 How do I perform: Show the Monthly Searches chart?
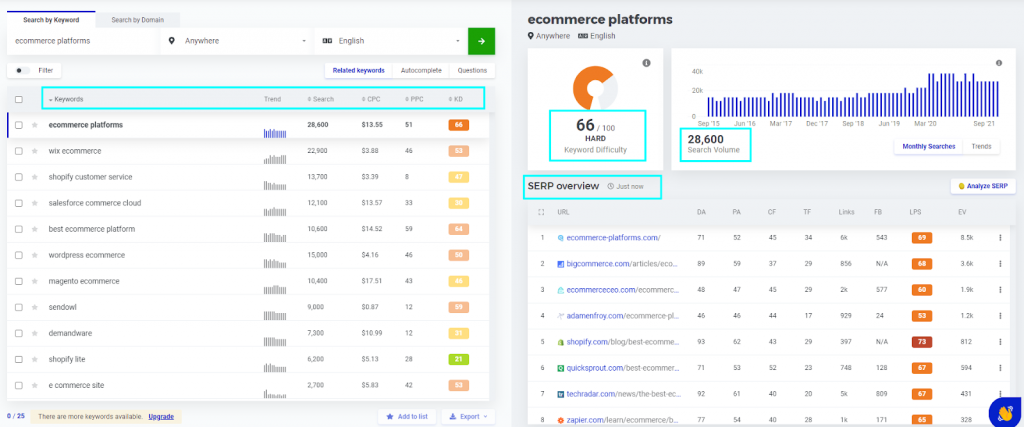click(x=930, y=146)
